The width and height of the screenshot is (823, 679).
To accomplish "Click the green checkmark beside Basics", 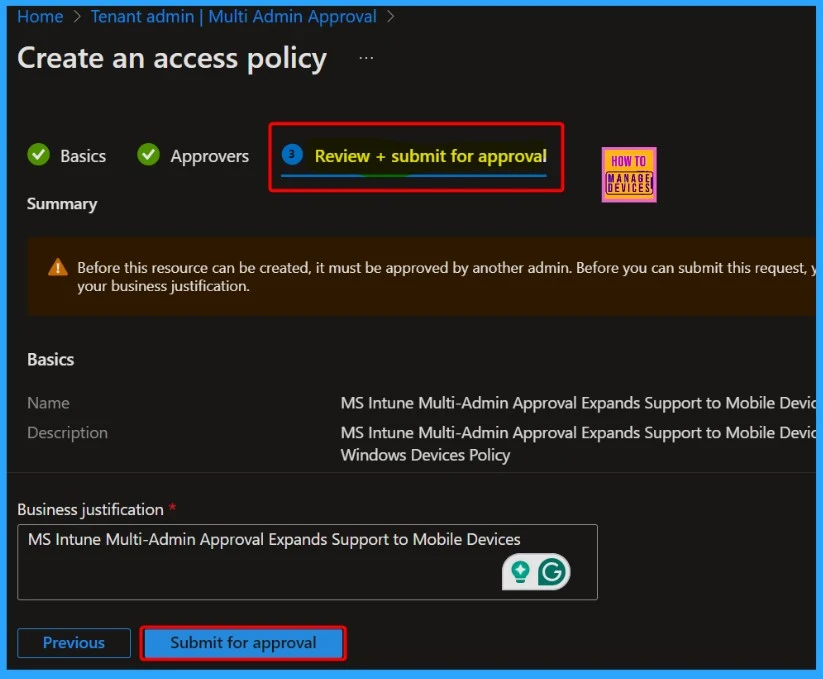I will click(38, 155).
